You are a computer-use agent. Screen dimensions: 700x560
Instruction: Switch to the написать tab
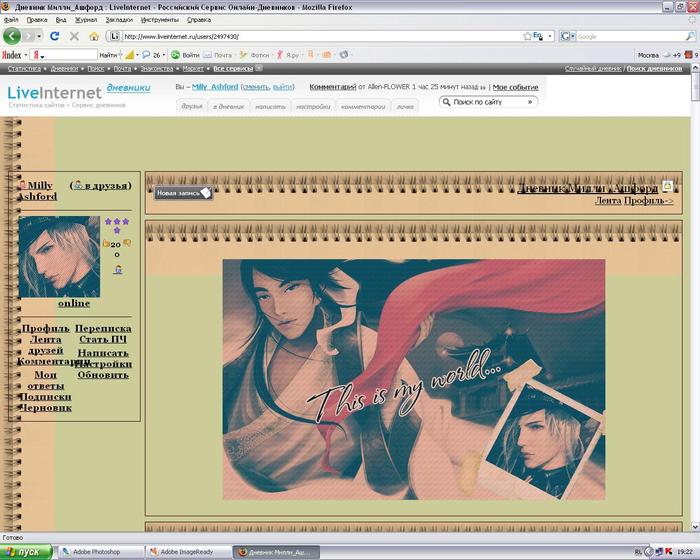click(270, 107)
